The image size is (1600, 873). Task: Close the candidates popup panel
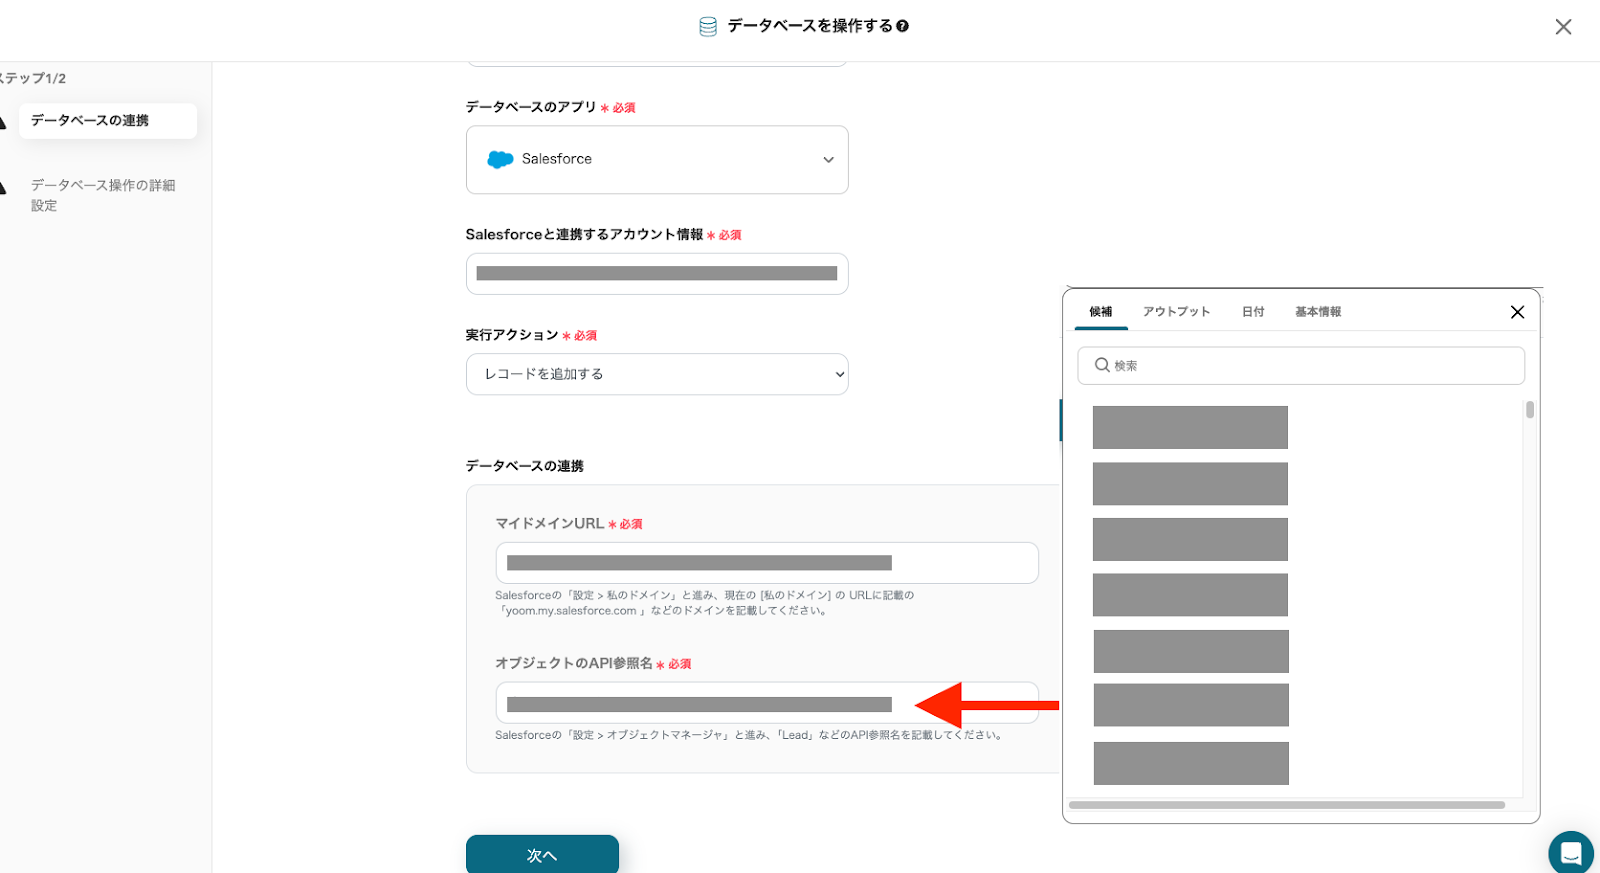(x=1517, y=312)
